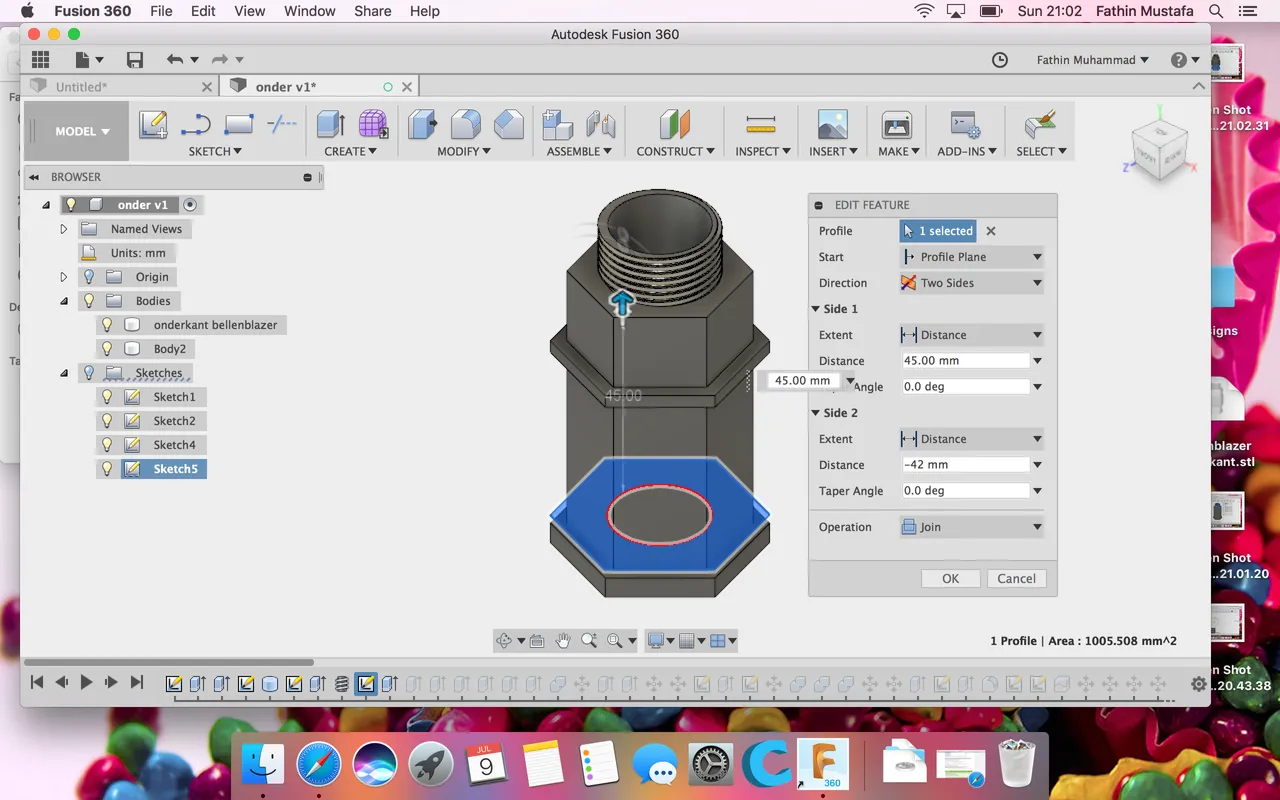This screenshot has width=1280, height=800.
Task: Click the Undo arrow icon
Action: [175, 60]
